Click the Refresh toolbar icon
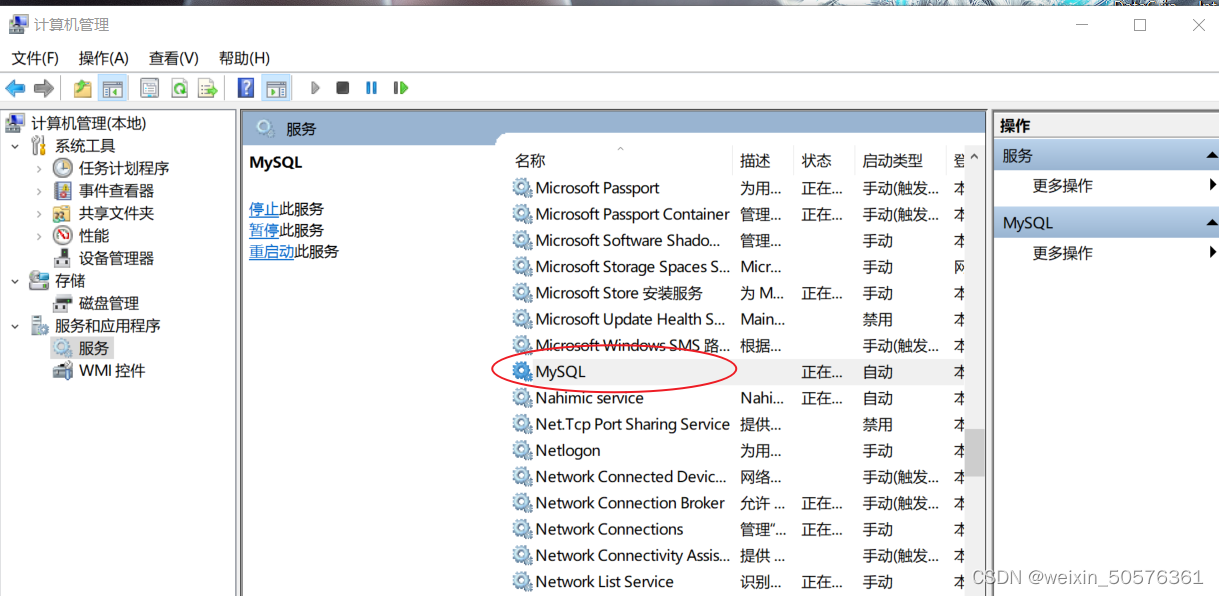 pyautogui.click(x=180, y=87)
